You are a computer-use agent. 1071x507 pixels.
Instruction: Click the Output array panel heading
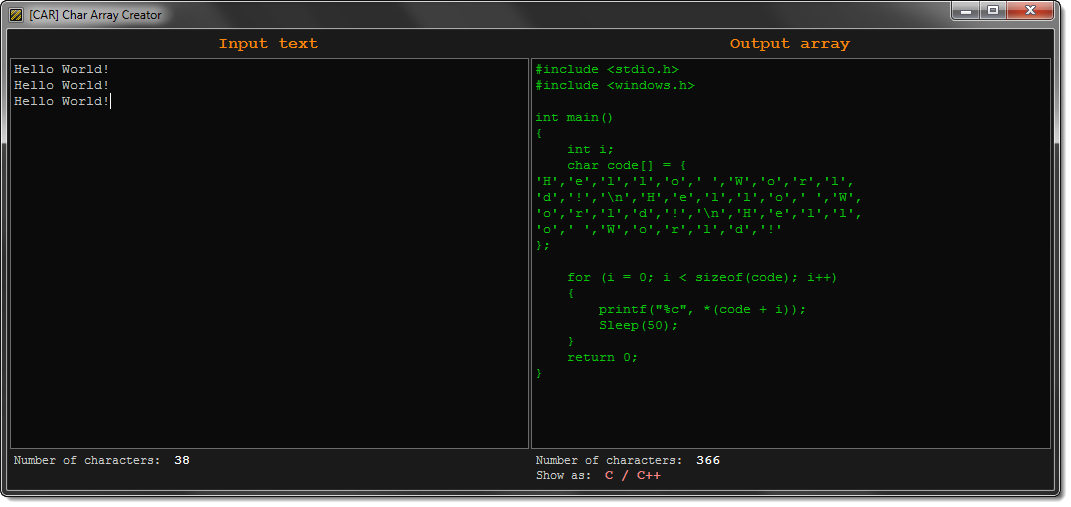[789, 43]
